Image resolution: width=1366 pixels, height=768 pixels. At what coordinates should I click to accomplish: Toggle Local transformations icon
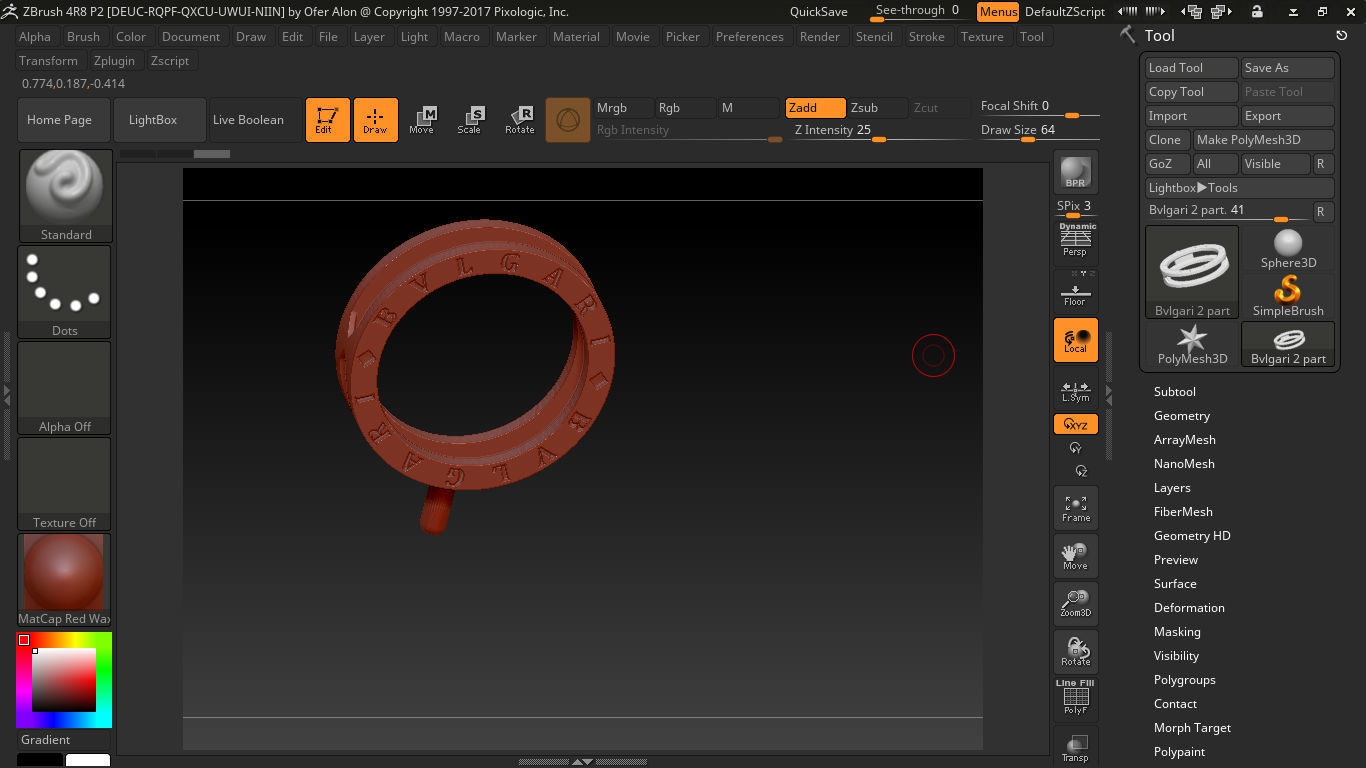pyautogui.click(x=1076, y=340)
